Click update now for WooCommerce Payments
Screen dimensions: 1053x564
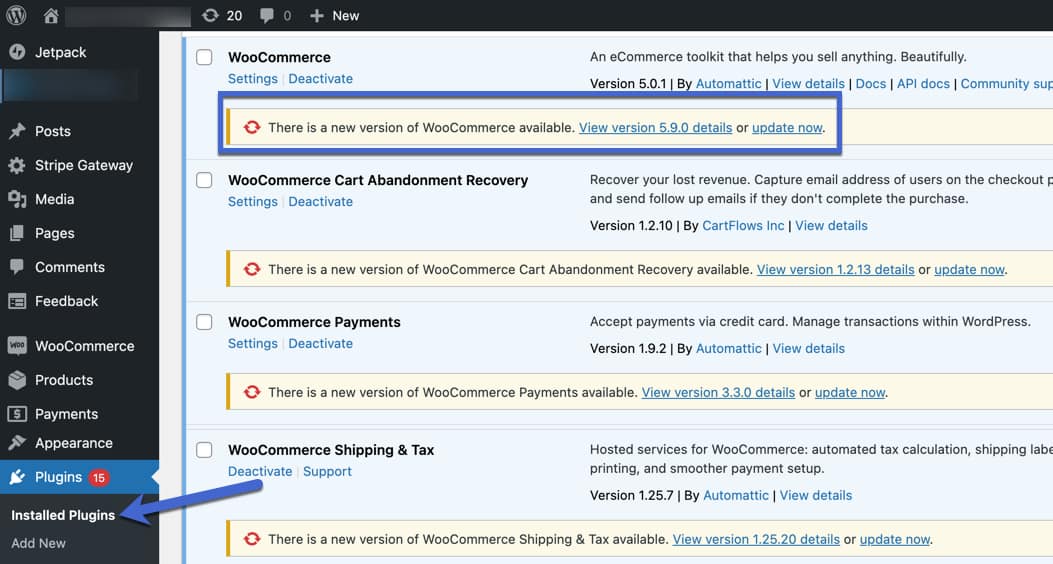[x=850, y=392]
